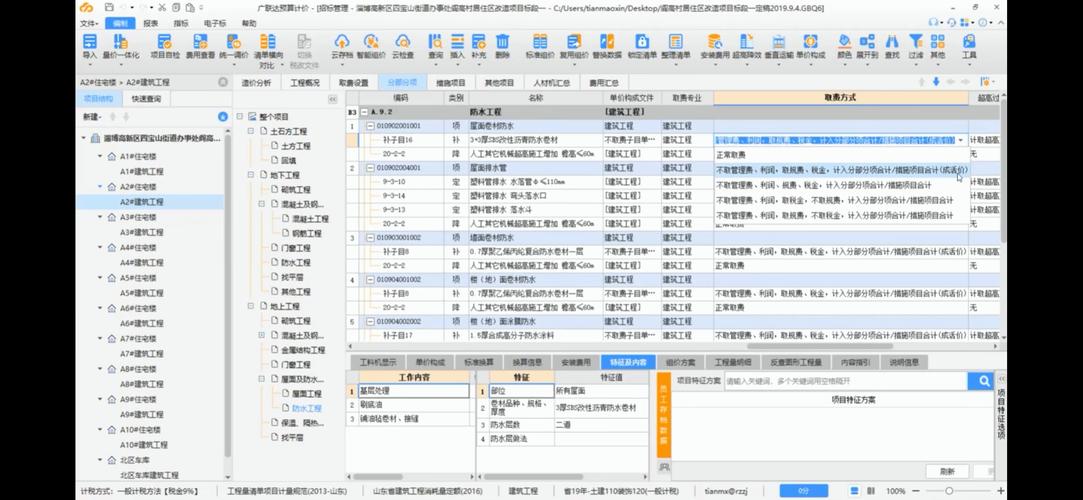
Task: Collapse row 010903001002 墙面卷材防水
Action: [370, 238]
